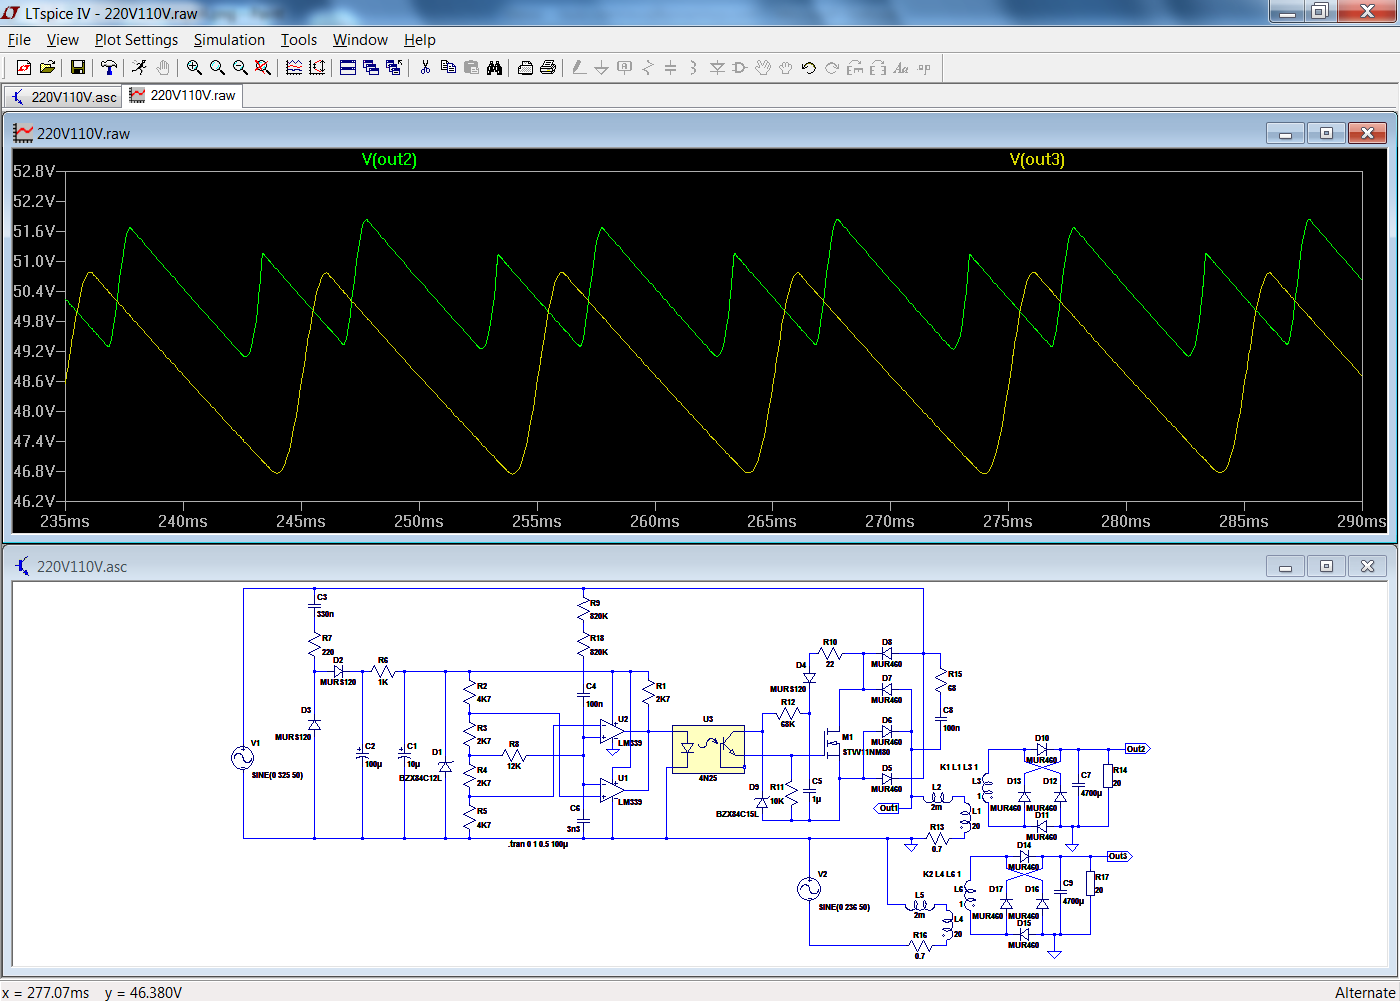1400x1002 pixels.
Task: Open a file with the folder icon
Action: click(x=47, y=68)
